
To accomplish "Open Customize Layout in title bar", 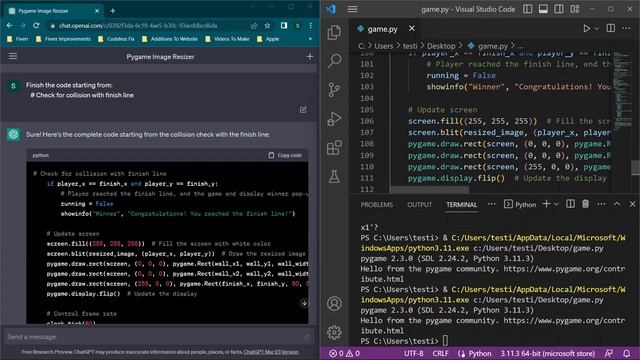I will pos(575,9).
